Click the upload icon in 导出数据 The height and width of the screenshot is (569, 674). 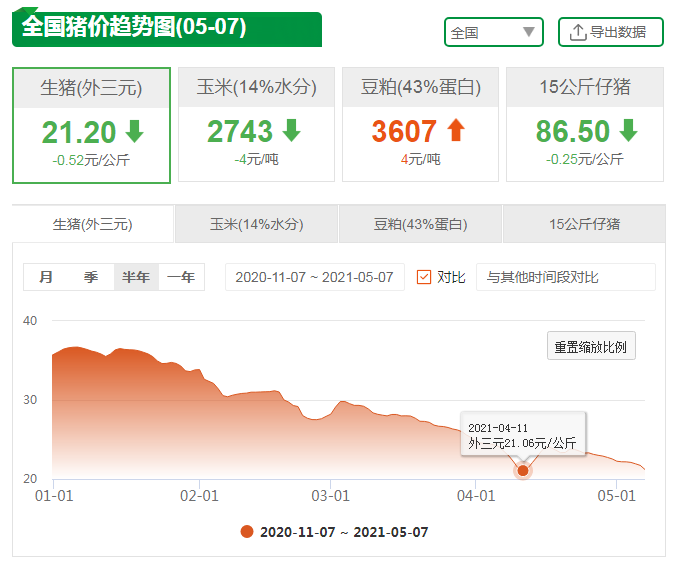578,32
